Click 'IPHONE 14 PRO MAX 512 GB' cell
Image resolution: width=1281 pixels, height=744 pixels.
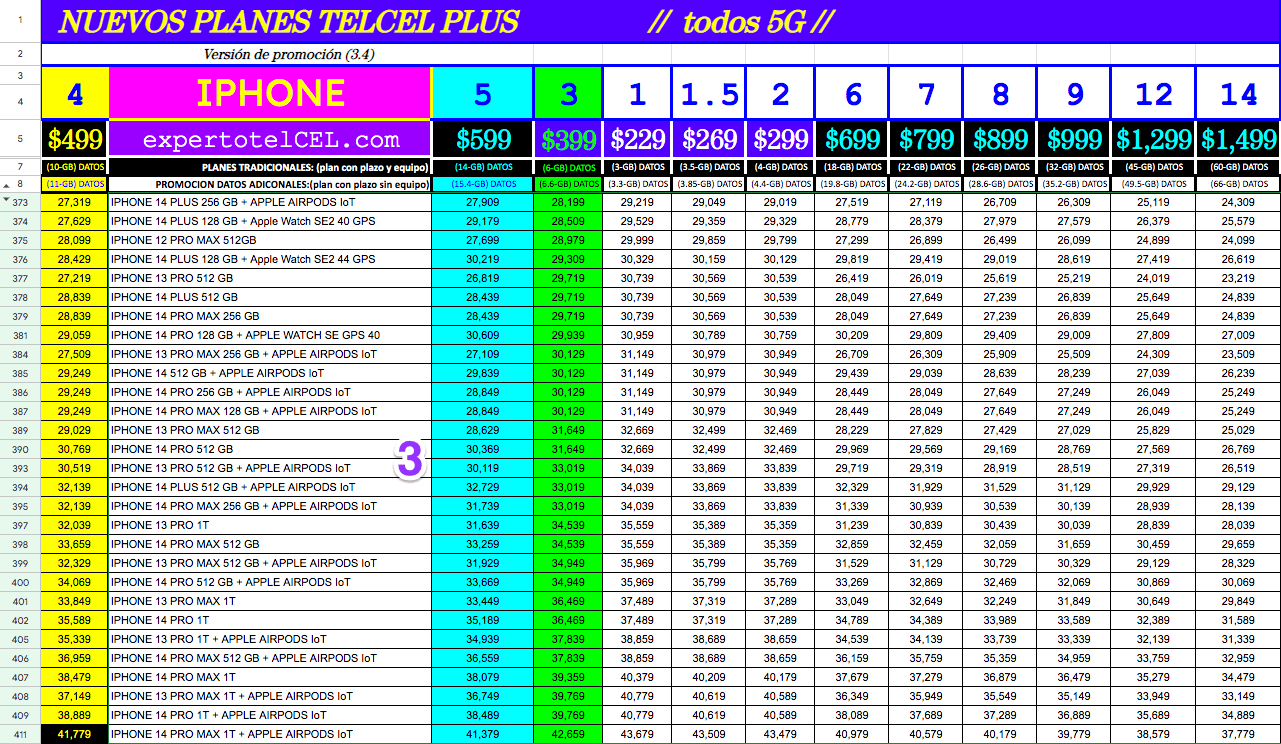click(x=270, y=544)
